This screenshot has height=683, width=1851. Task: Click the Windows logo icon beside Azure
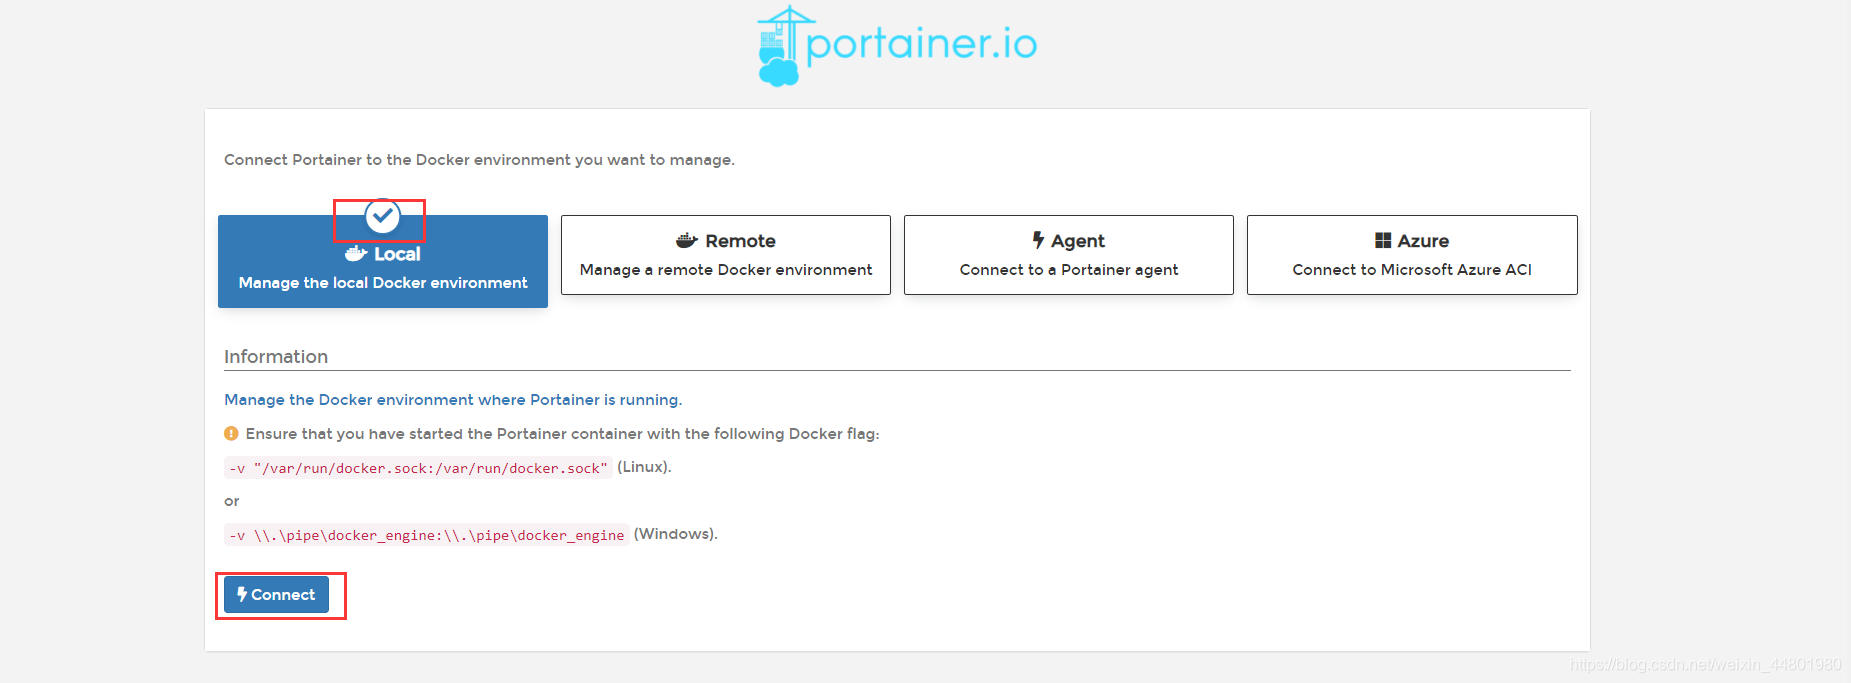click(1383, 240)
